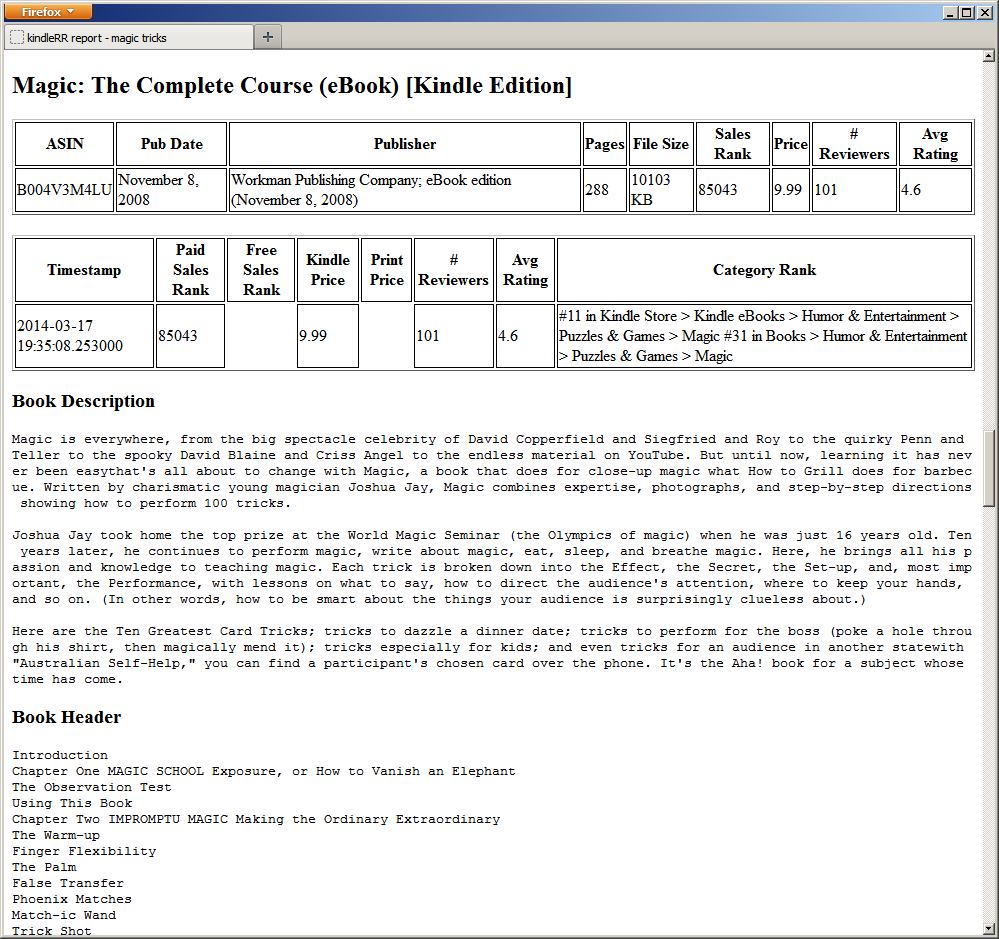Click the scrollbar up arrow
The image size is (999, 939).
point(989,56)
